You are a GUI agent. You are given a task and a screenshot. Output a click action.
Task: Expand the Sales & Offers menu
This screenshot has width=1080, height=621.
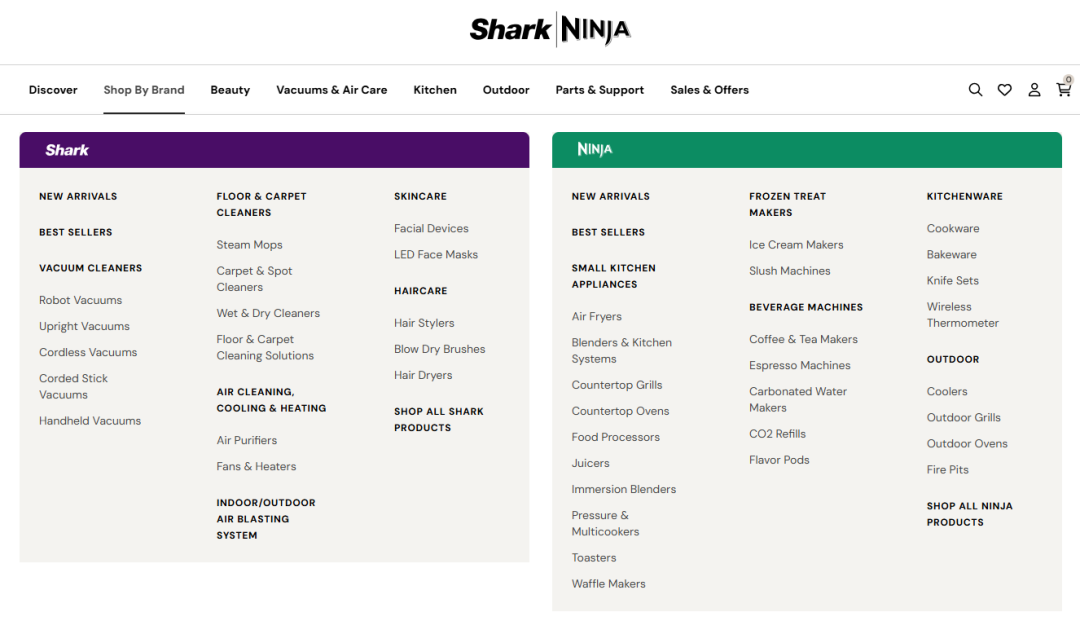coord(709,90)
